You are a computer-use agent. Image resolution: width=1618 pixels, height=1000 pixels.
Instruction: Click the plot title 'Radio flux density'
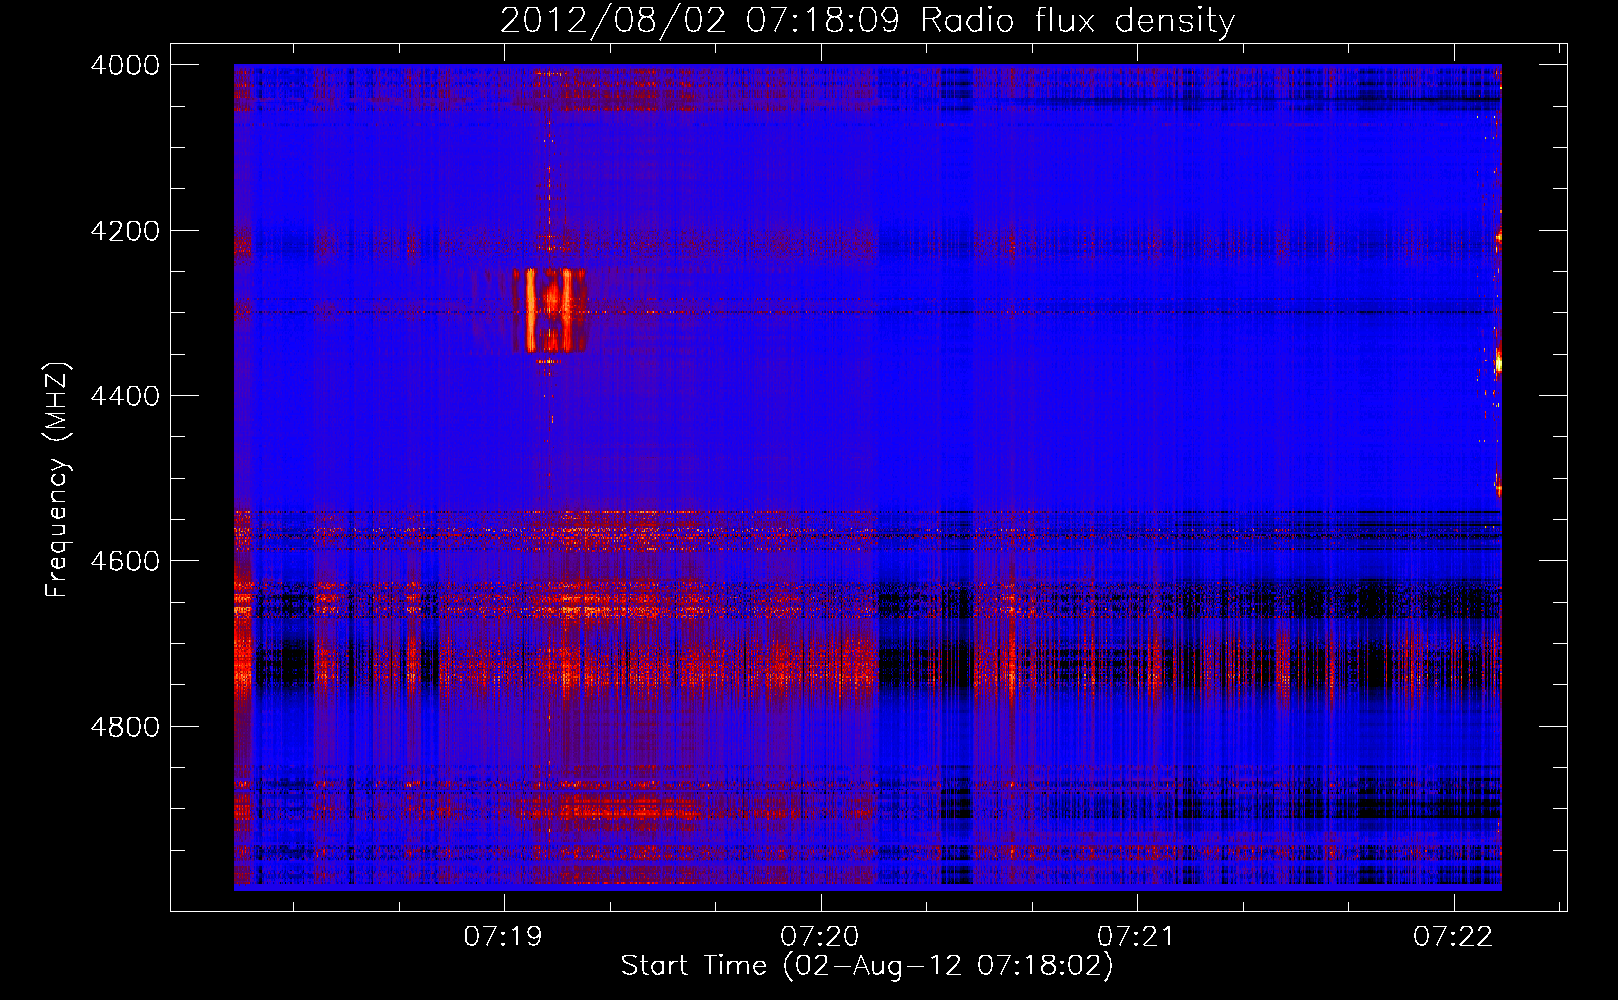click(x=1077, y=20)
